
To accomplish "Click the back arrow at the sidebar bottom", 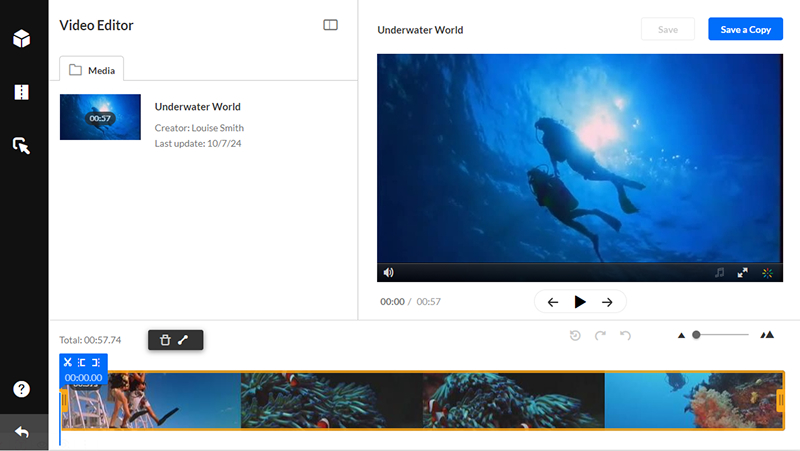I will click(21, 432).
